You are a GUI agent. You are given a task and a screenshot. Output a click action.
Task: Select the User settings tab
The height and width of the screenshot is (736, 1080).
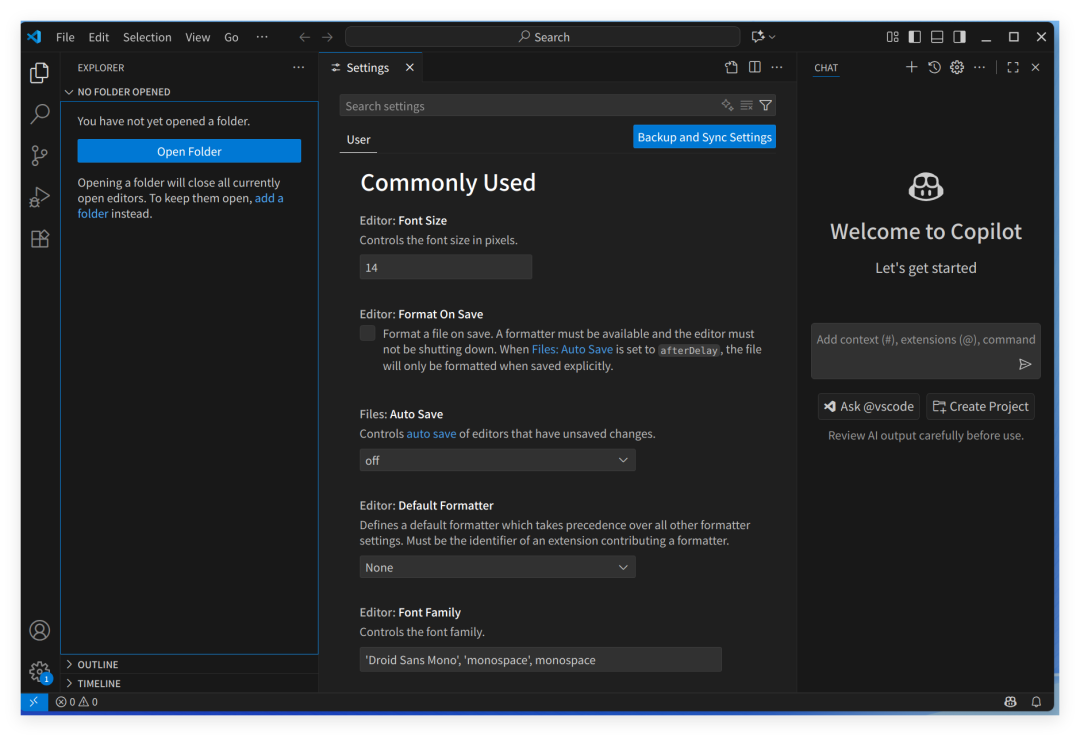point(358,140)
